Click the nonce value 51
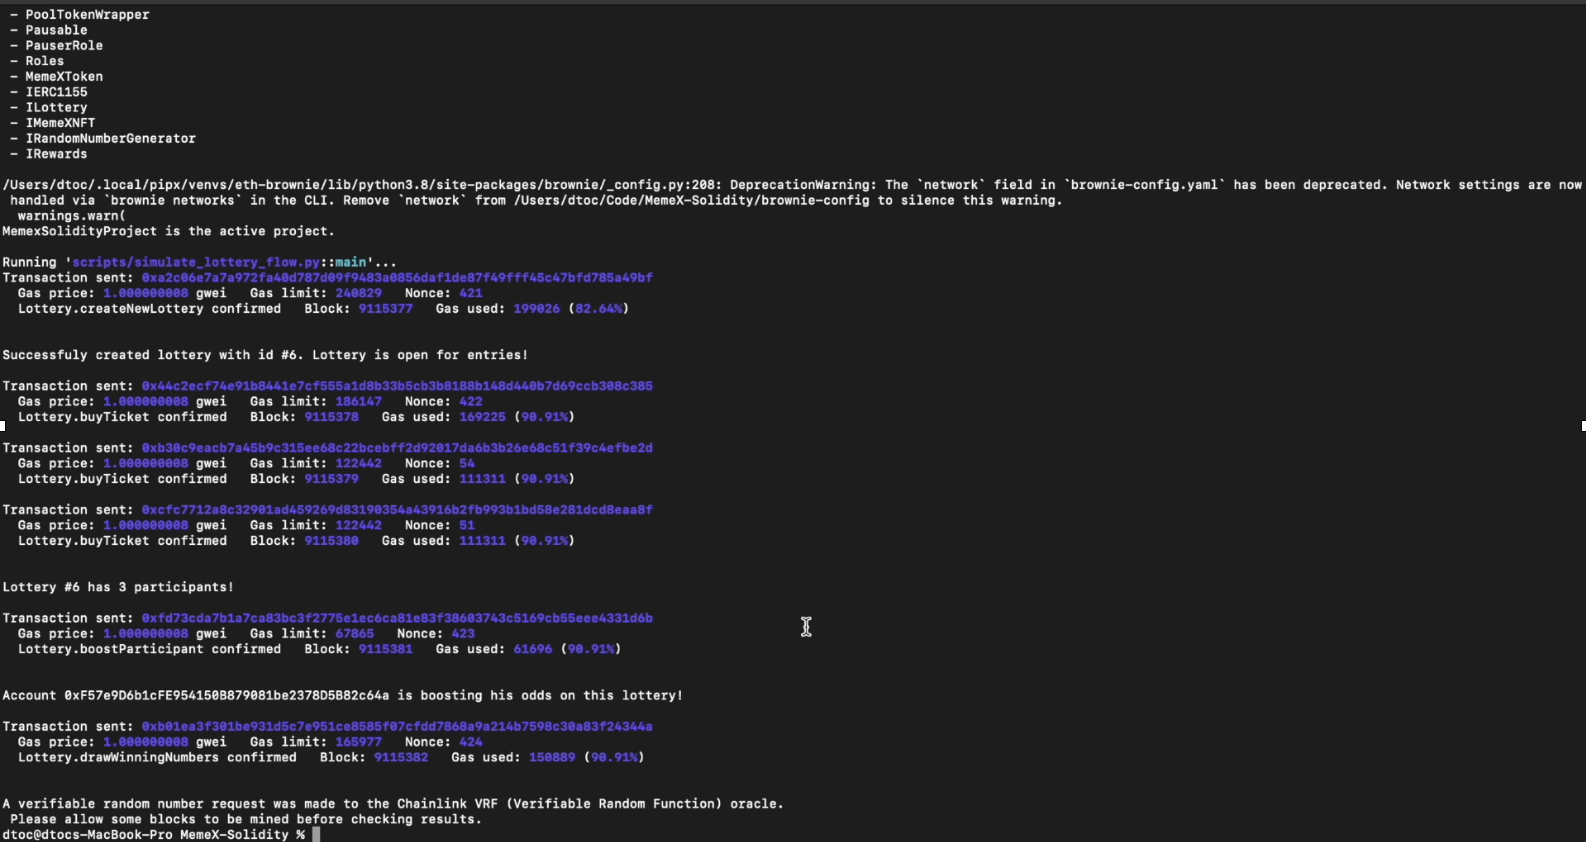Viewport: 1586px width, 842px height. pos(467,526)
